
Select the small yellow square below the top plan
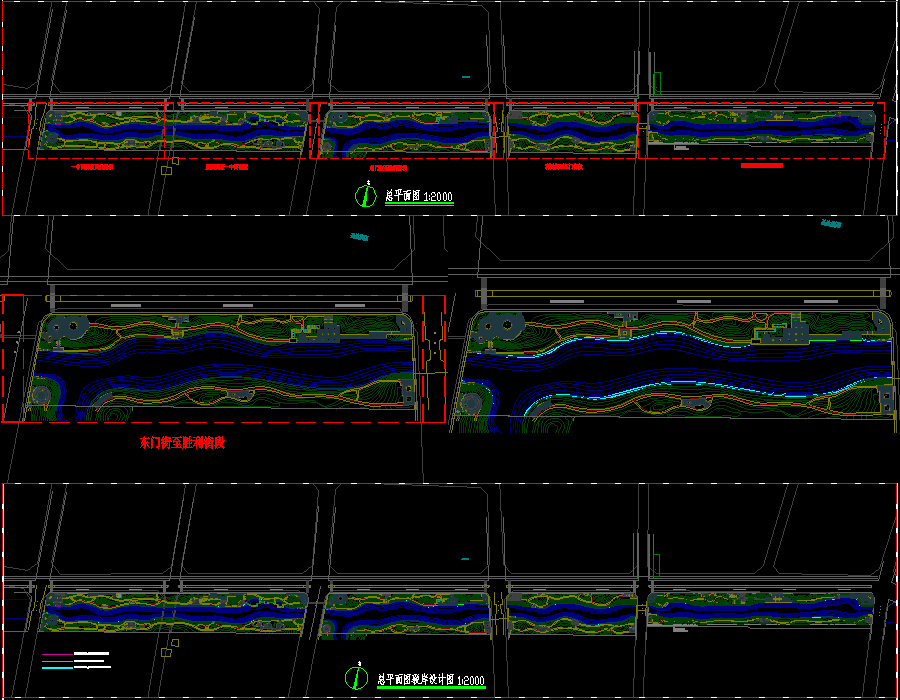tap(176, 160)
